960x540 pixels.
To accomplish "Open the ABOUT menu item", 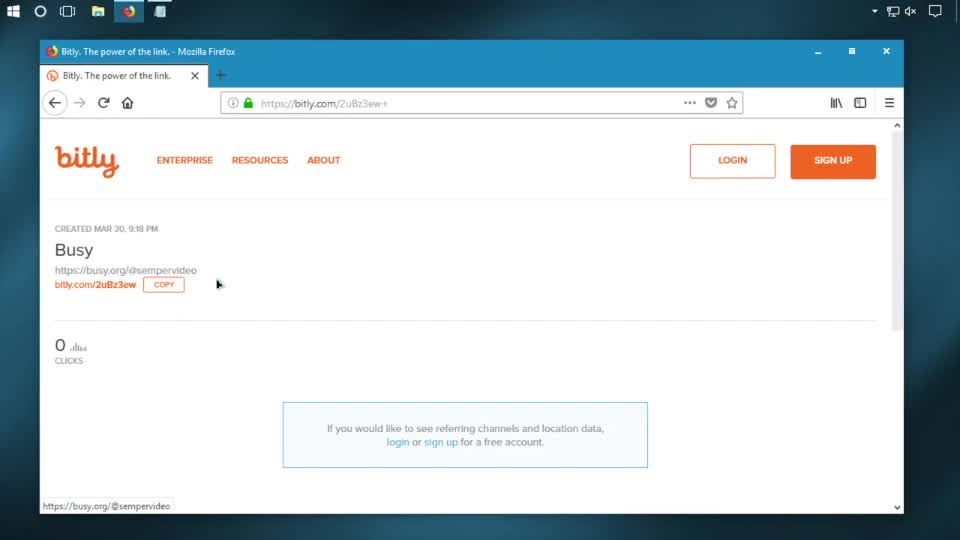I will [323, 160].
